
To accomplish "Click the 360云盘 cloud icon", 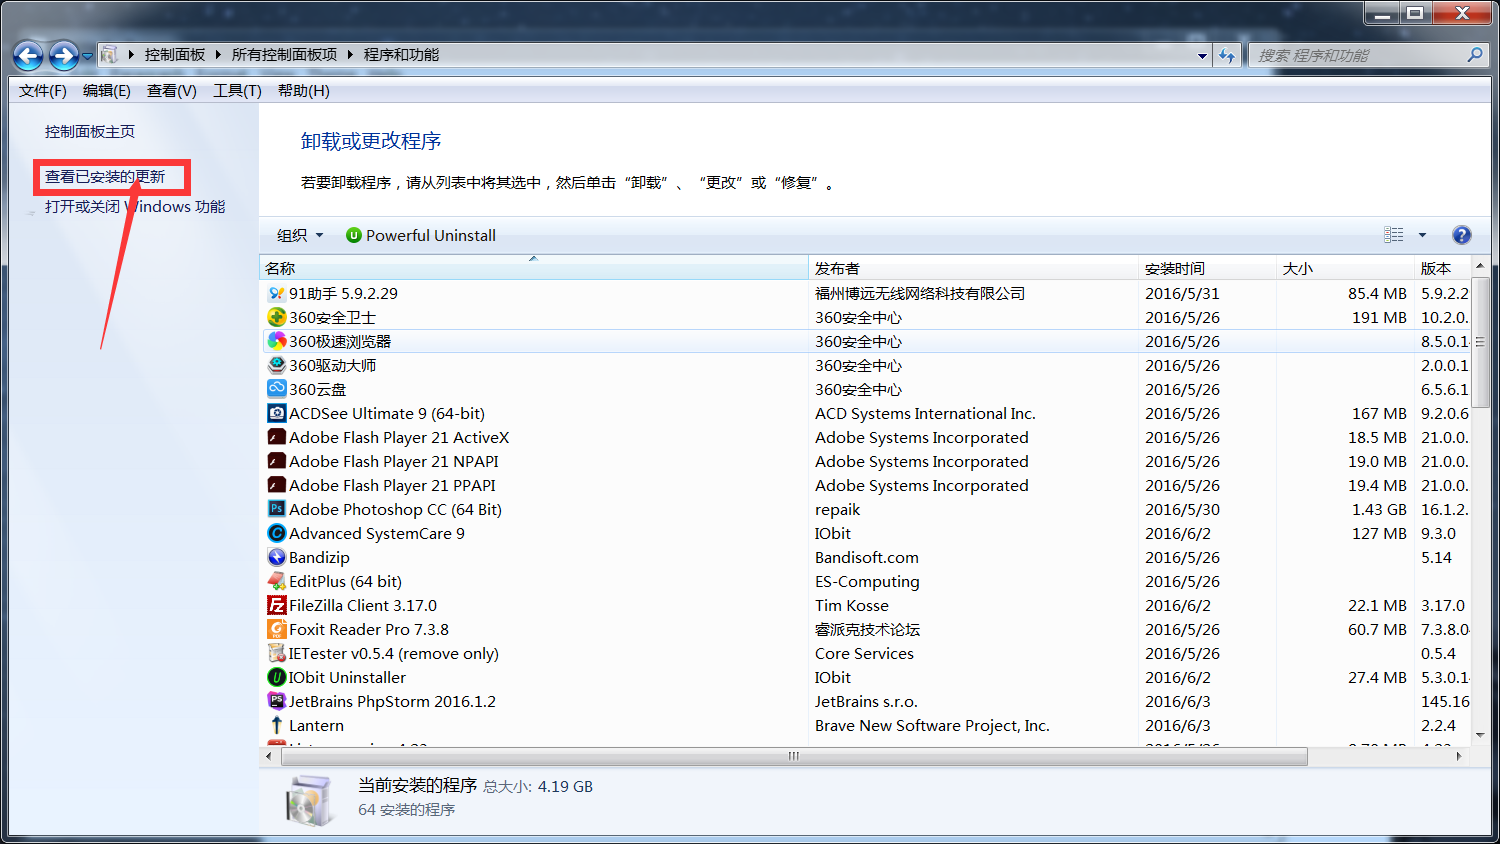I will coord(277,388).
